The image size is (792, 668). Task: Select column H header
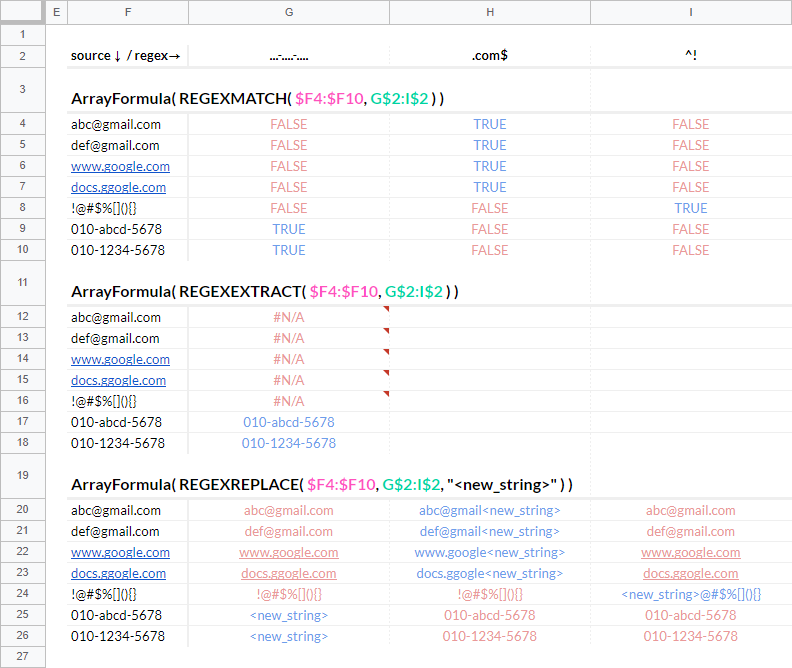click(x=490, y=12)
